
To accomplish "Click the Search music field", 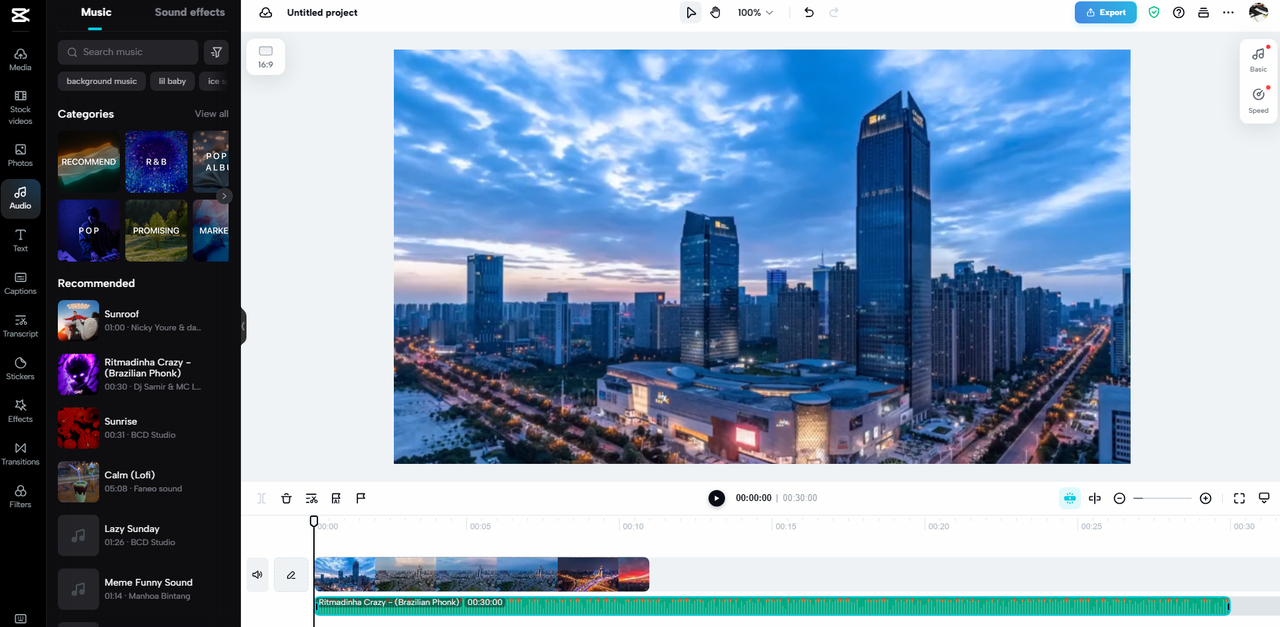I will [x=128, y=52].
